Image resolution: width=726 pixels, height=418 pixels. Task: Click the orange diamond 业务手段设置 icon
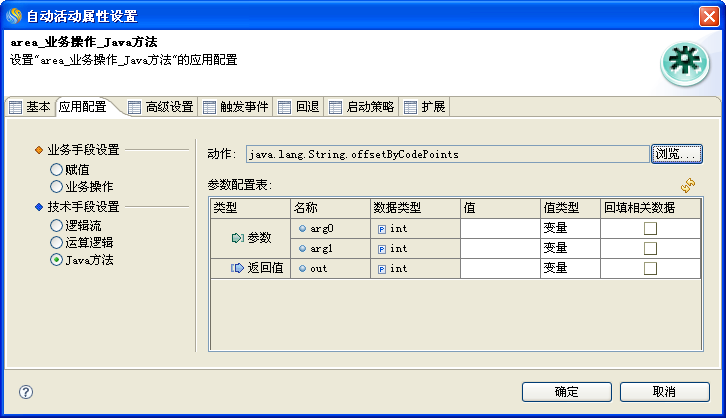coord(39,150)
